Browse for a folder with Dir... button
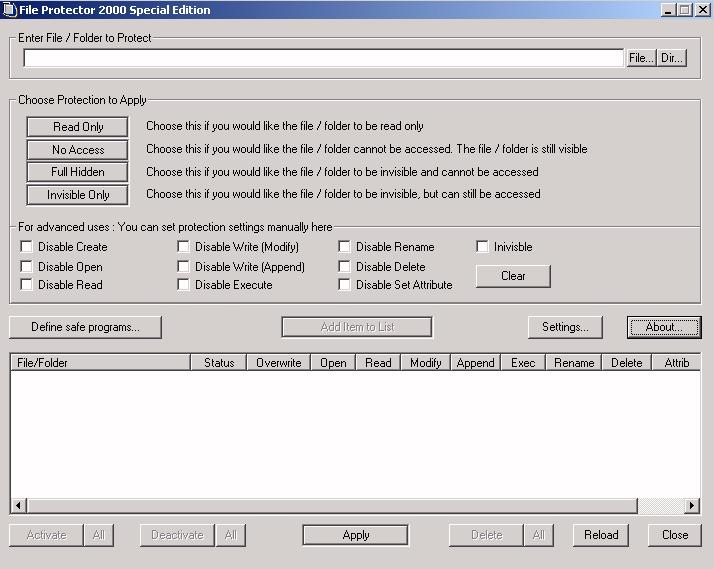Image resolution: width=714 pixels, height=569 pixels. coord(672,58)
